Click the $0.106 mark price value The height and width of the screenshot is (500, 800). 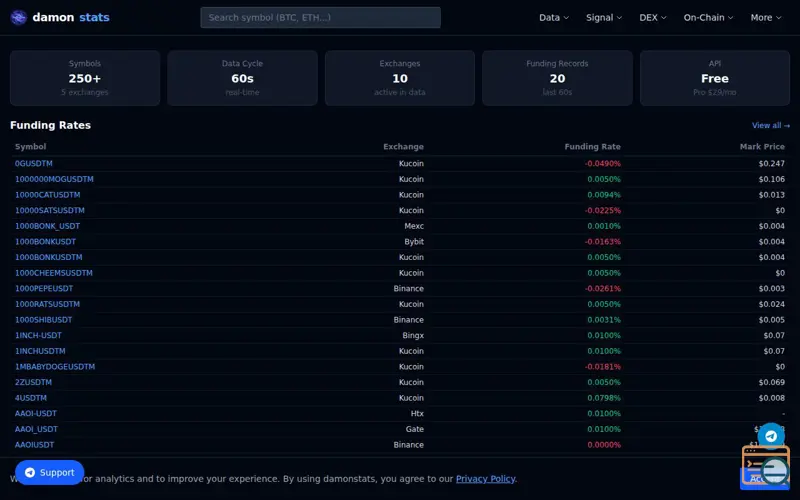pyautogui.click(x=771, y=179)
